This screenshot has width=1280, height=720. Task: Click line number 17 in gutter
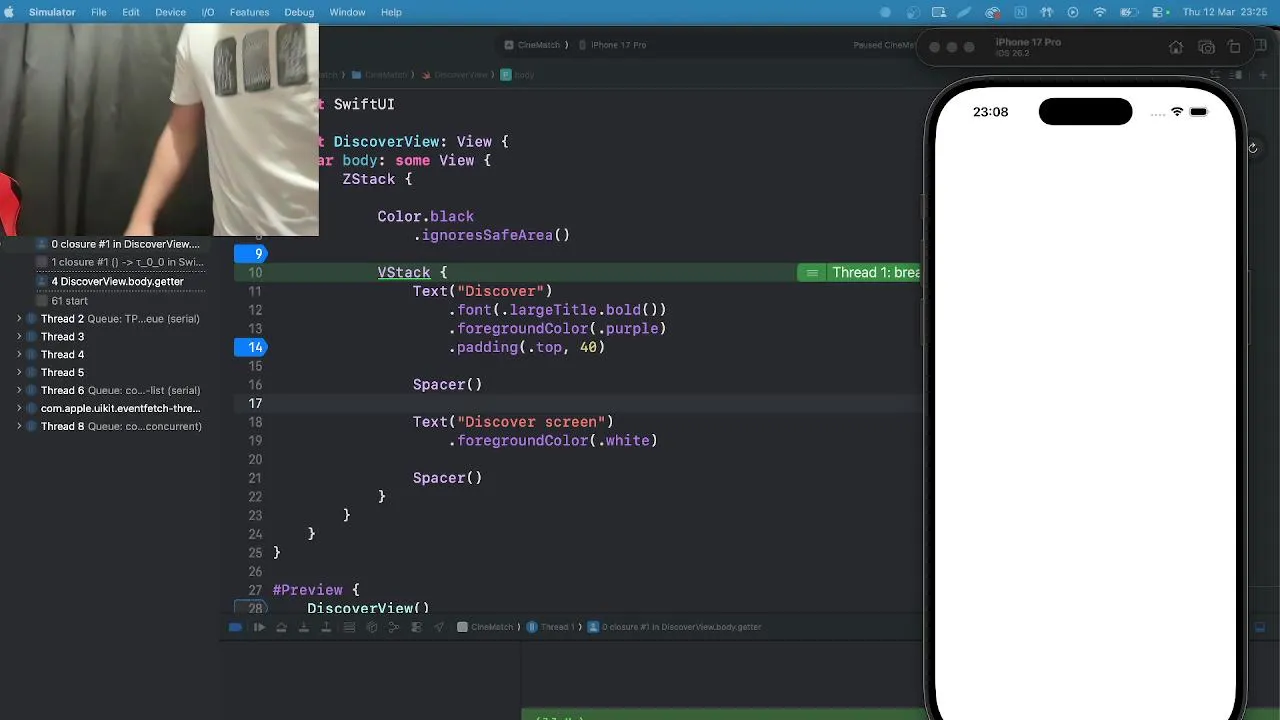pyautogui.click(x=255, y=403)
